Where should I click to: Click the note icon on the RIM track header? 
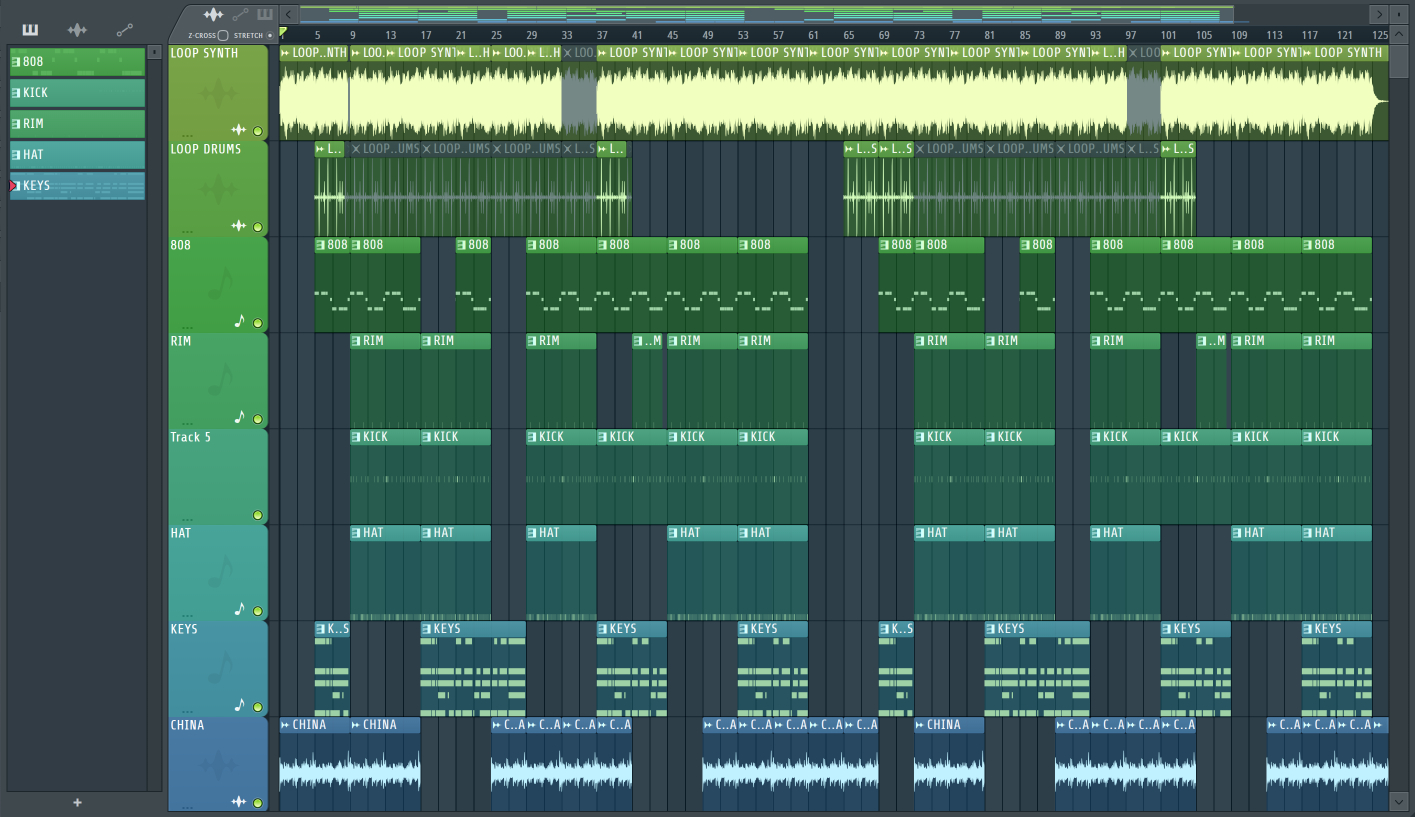tap(241, 419)
